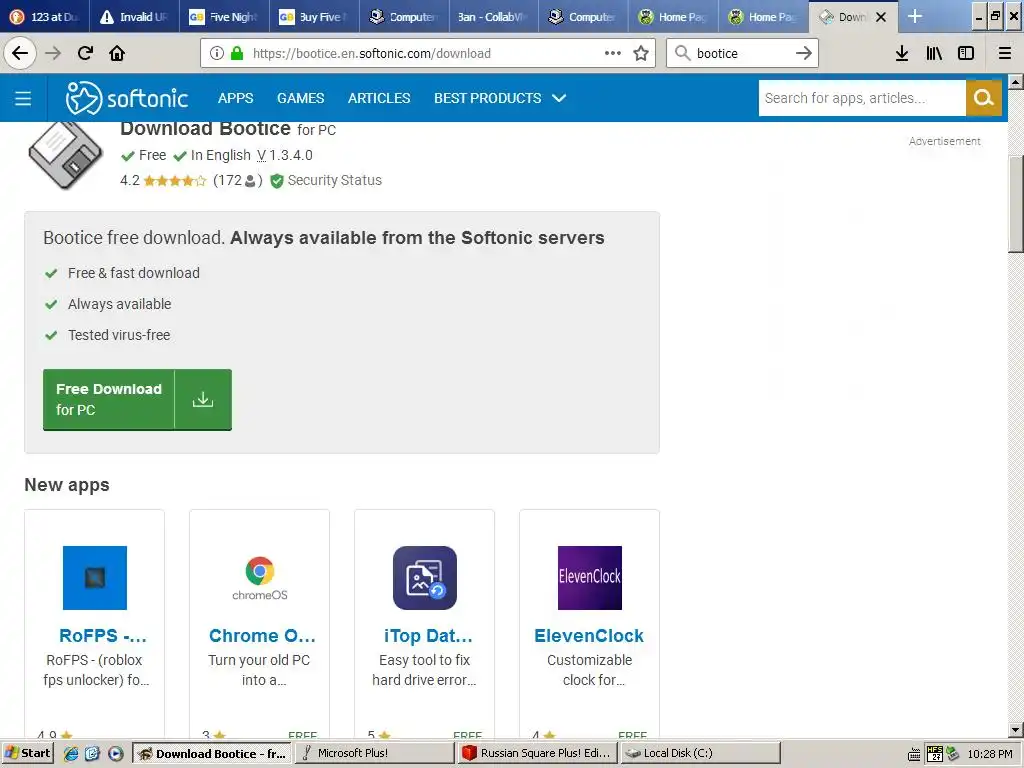Open the ElevenClock title link
Screen dimensions: 1024x768
[589, 635]
